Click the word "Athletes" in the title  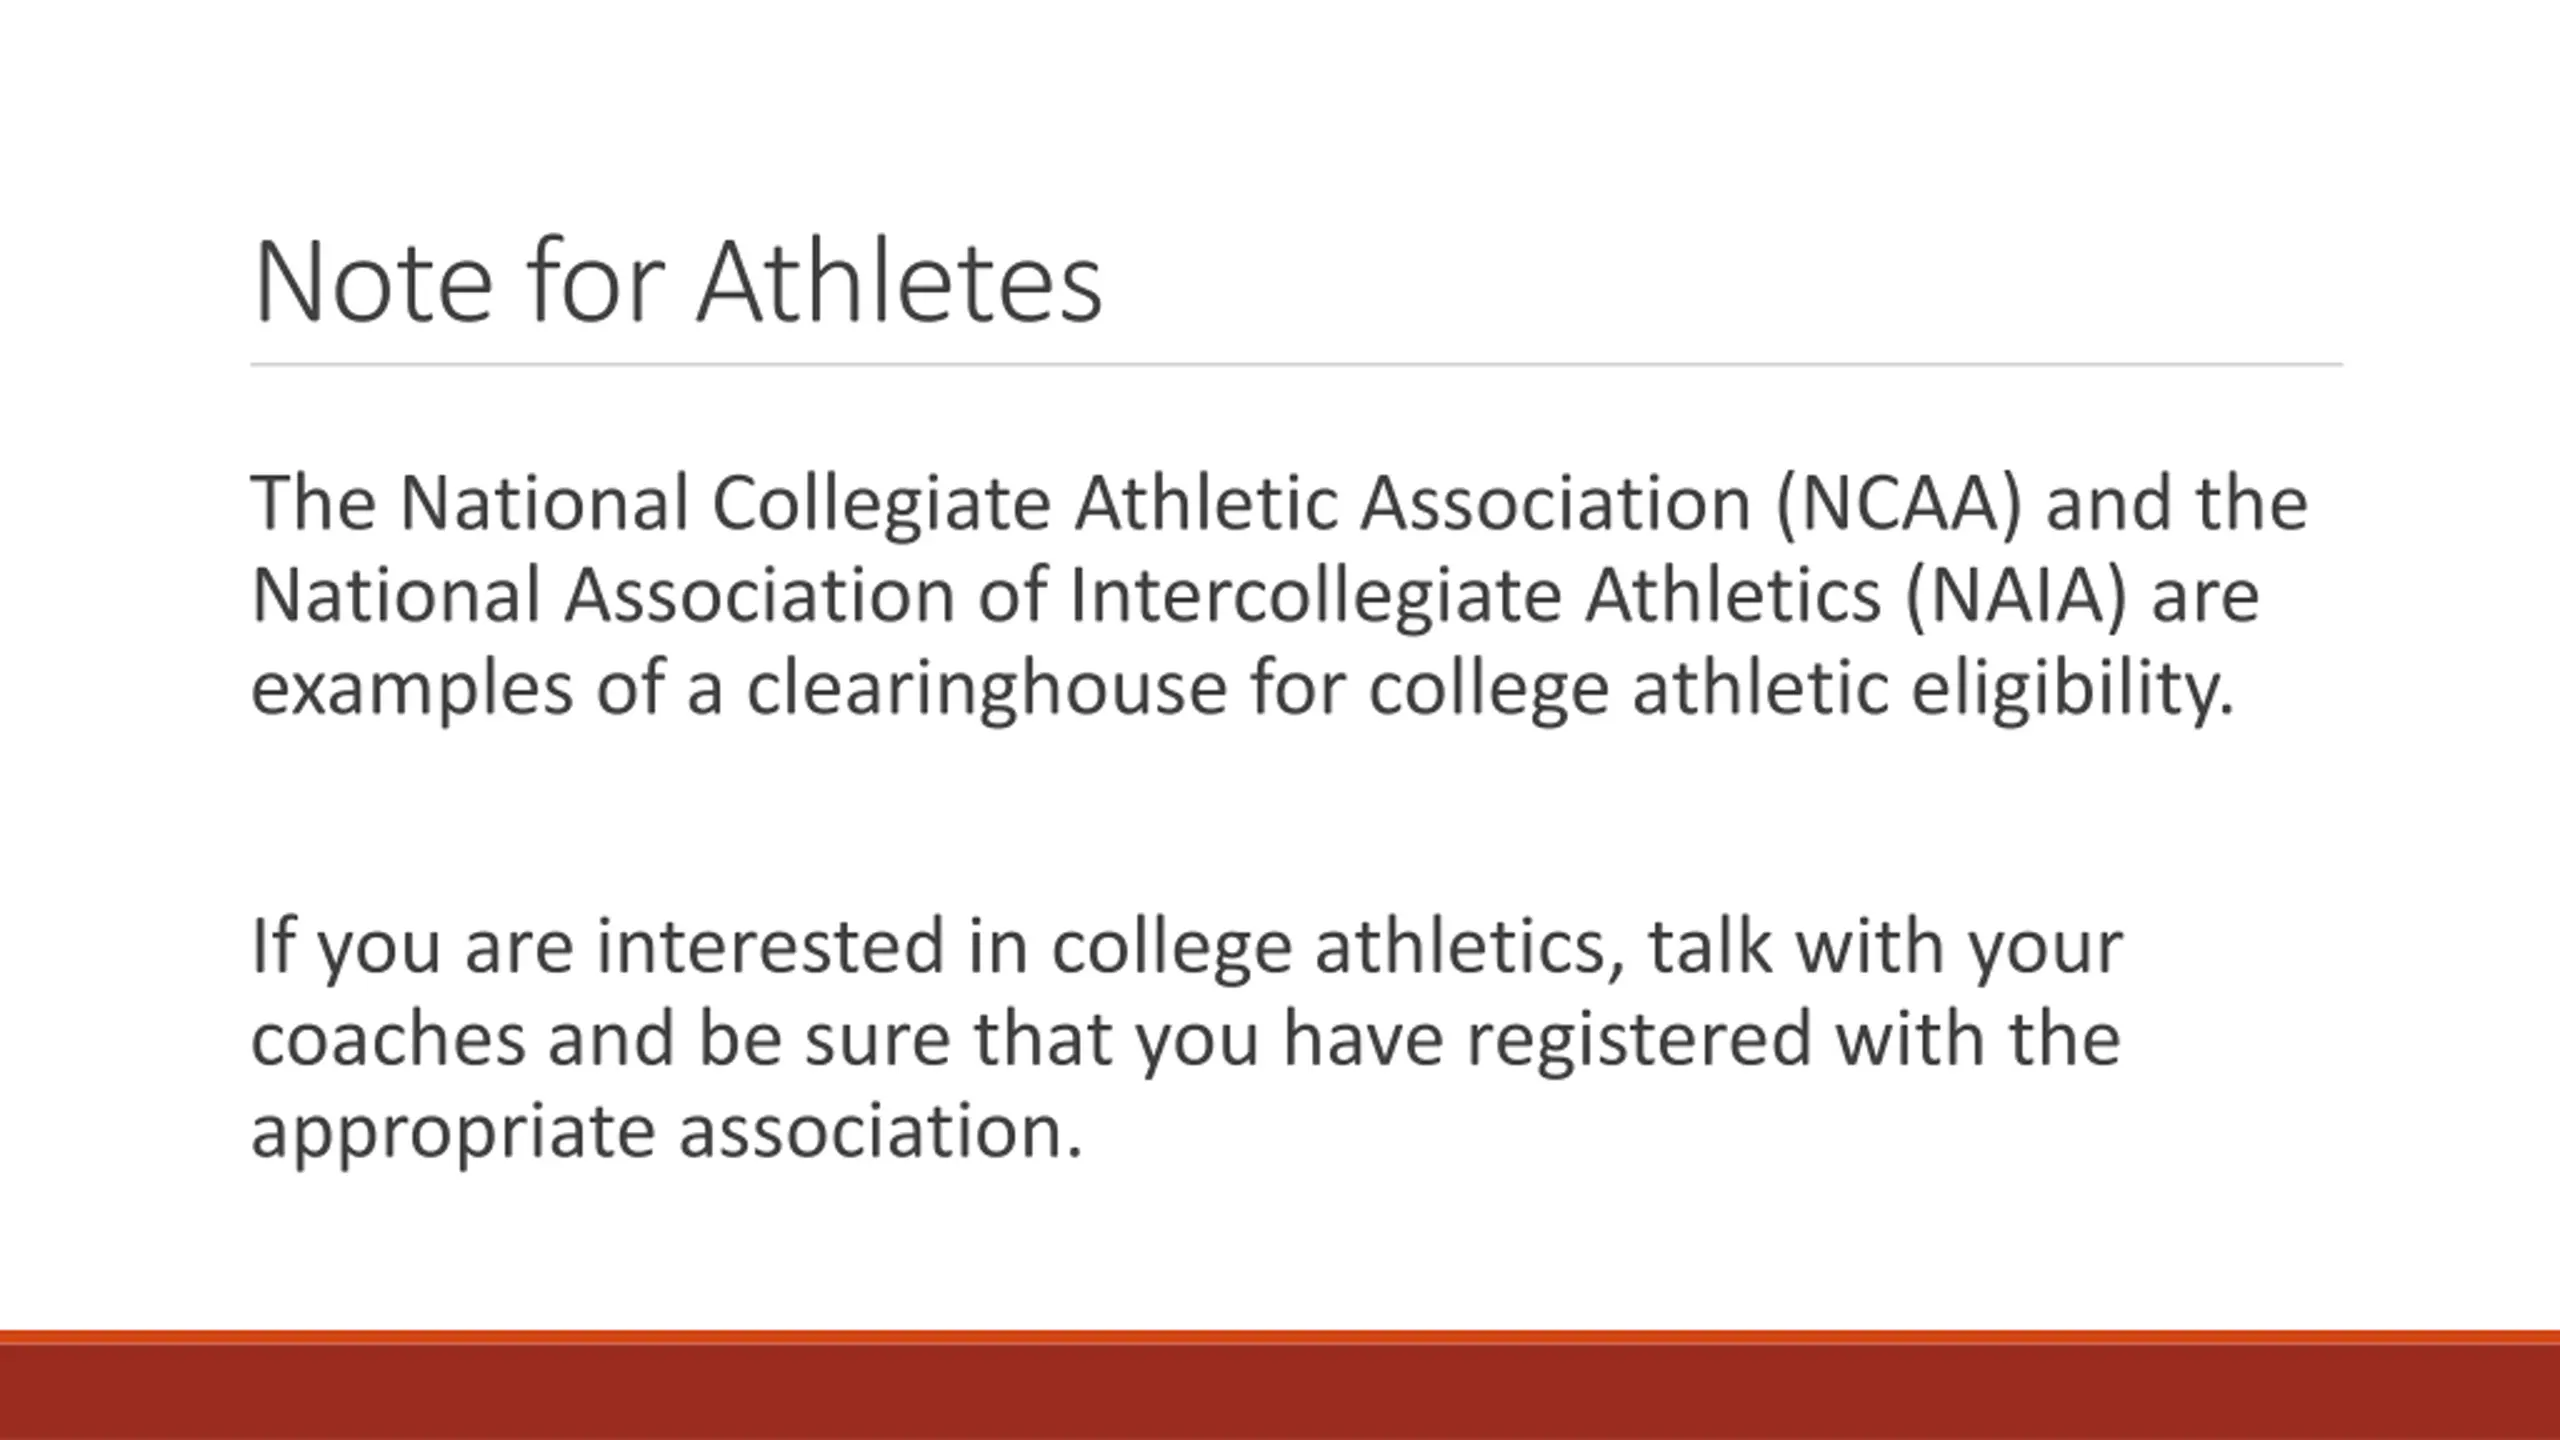[900, 281]
